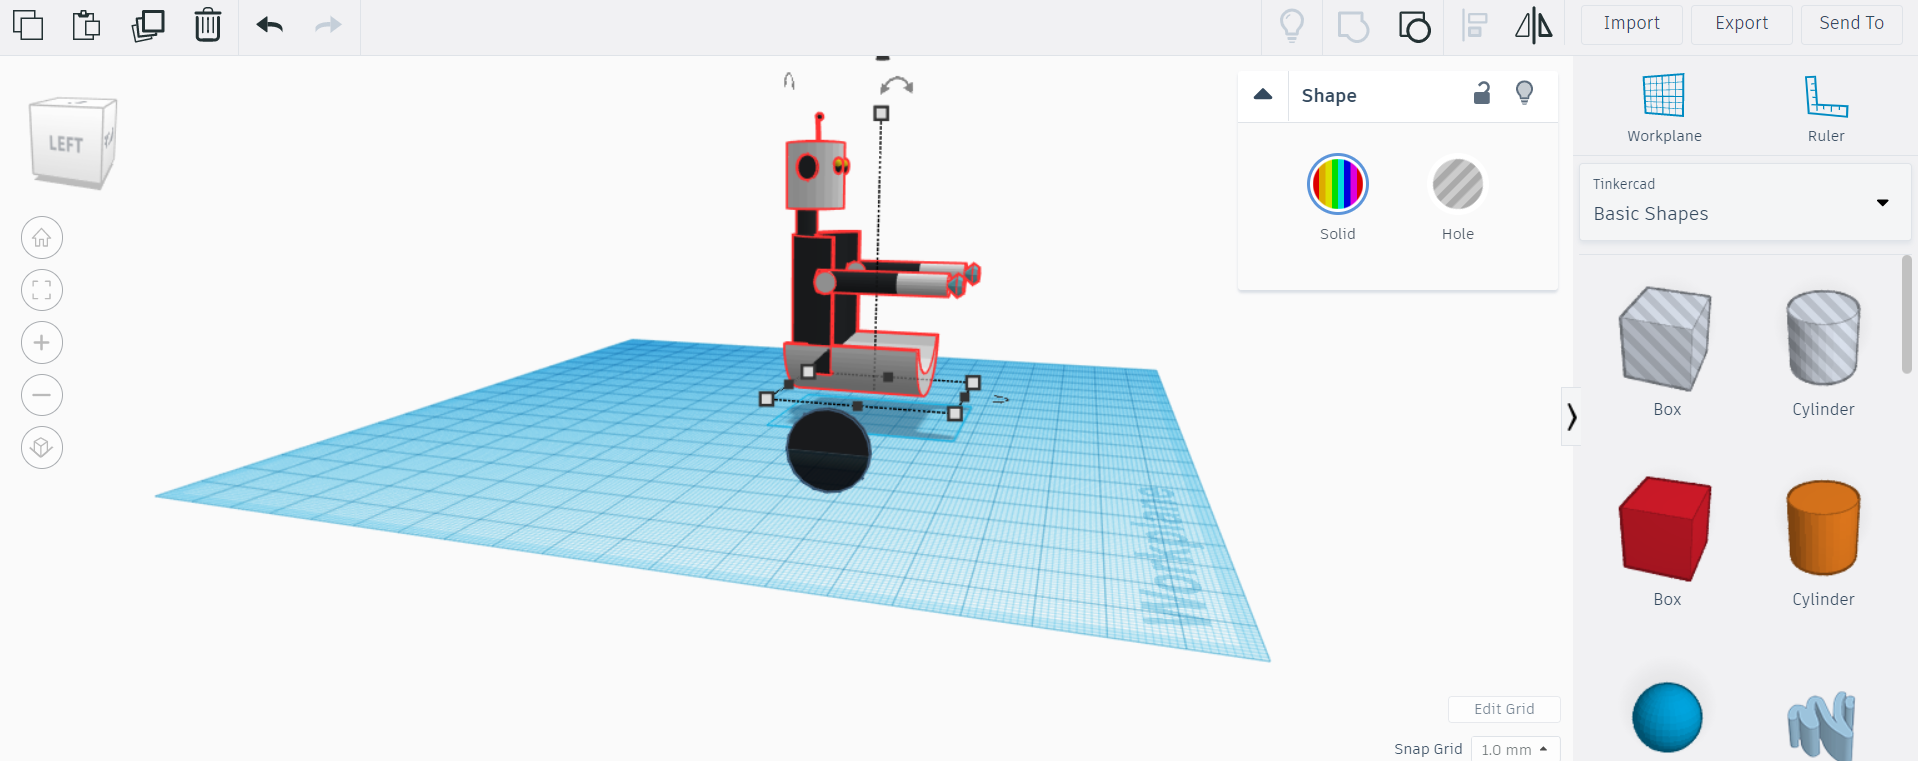This screenshot has width=1918, height=761.
Task: Pick the striped hole Box shape
Action: click(1665, 339)
